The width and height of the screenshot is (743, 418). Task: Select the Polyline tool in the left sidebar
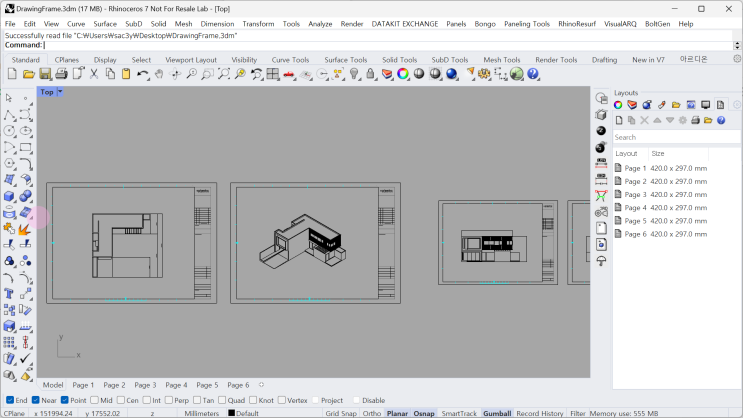pyautogui.click(x=9, y=115)
